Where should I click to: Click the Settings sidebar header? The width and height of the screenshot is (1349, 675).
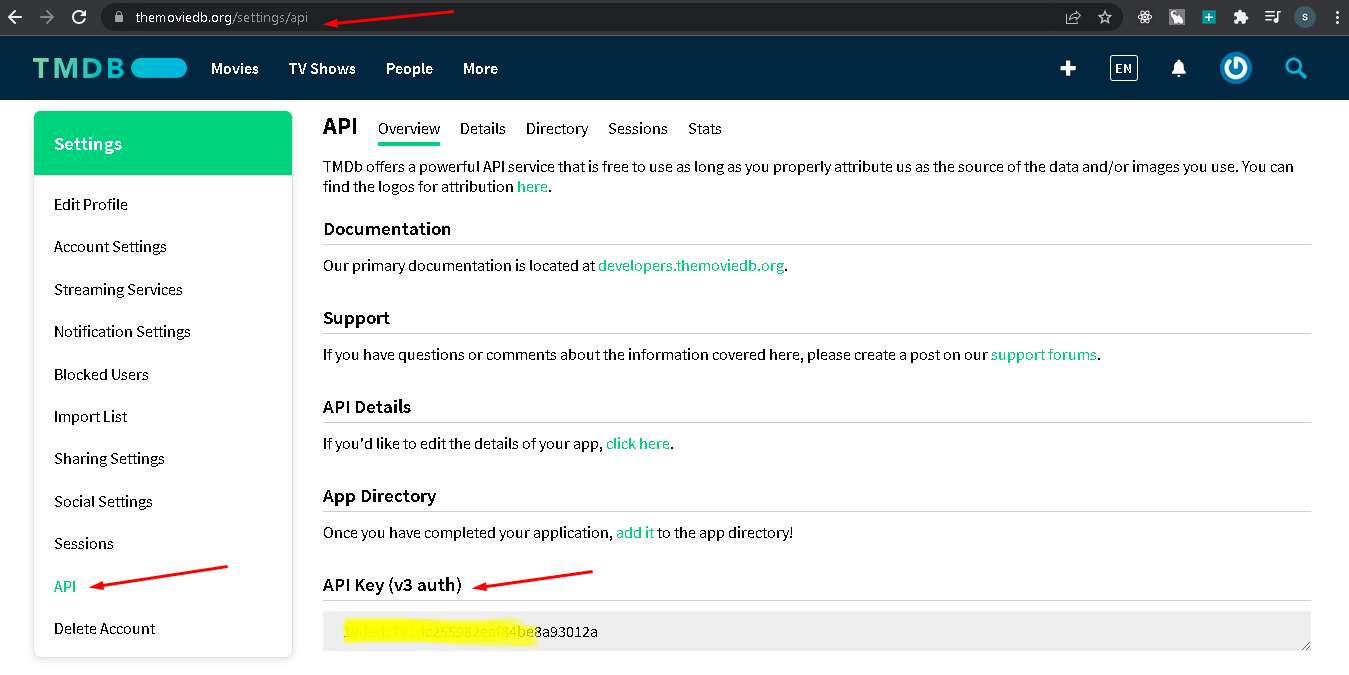[x=163, y=143]
